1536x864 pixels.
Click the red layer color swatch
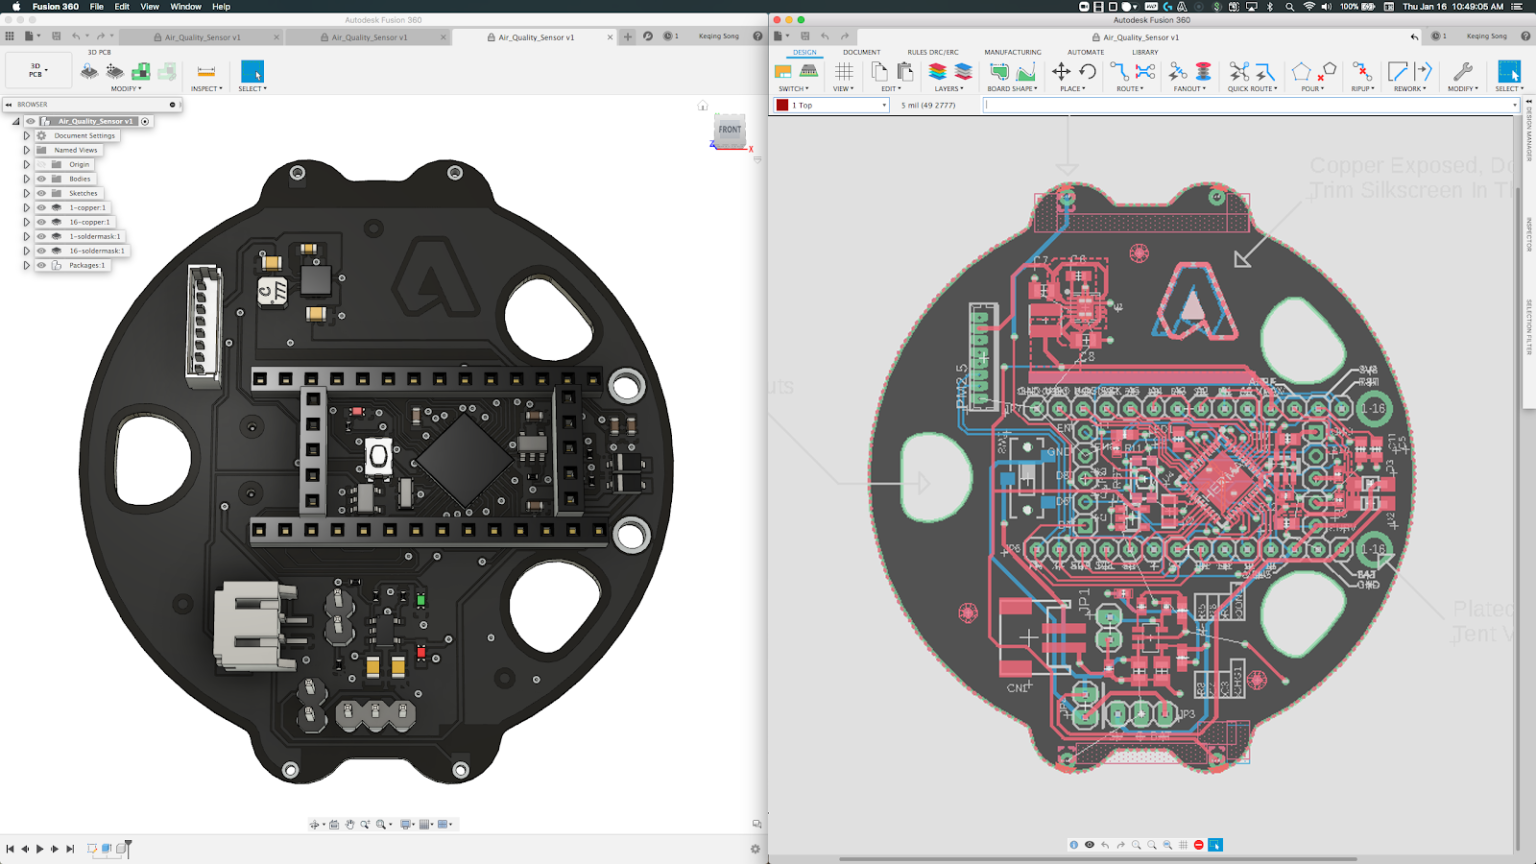pos(781,104)
